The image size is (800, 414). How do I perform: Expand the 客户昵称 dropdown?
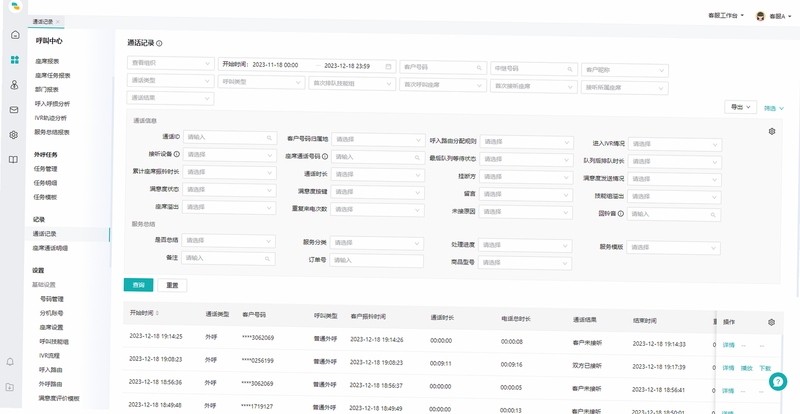click(x=625, y=70)
